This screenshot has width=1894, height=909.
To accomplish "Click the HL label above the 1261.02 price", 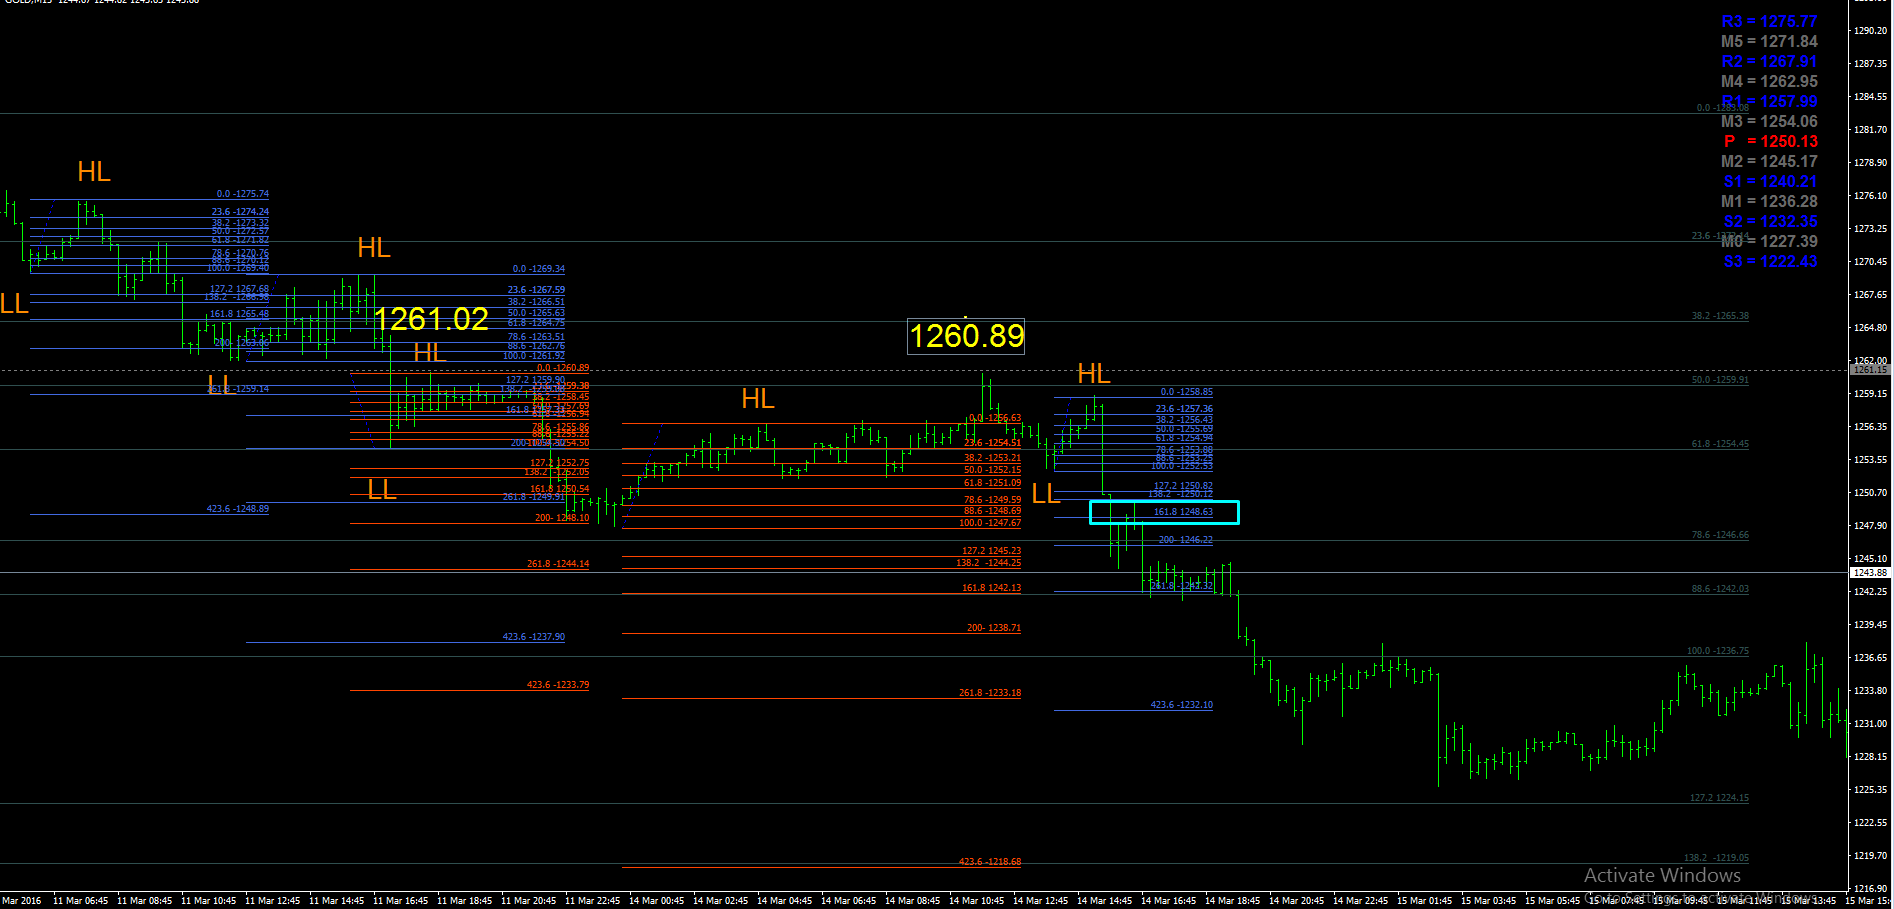I will point(374,248).
